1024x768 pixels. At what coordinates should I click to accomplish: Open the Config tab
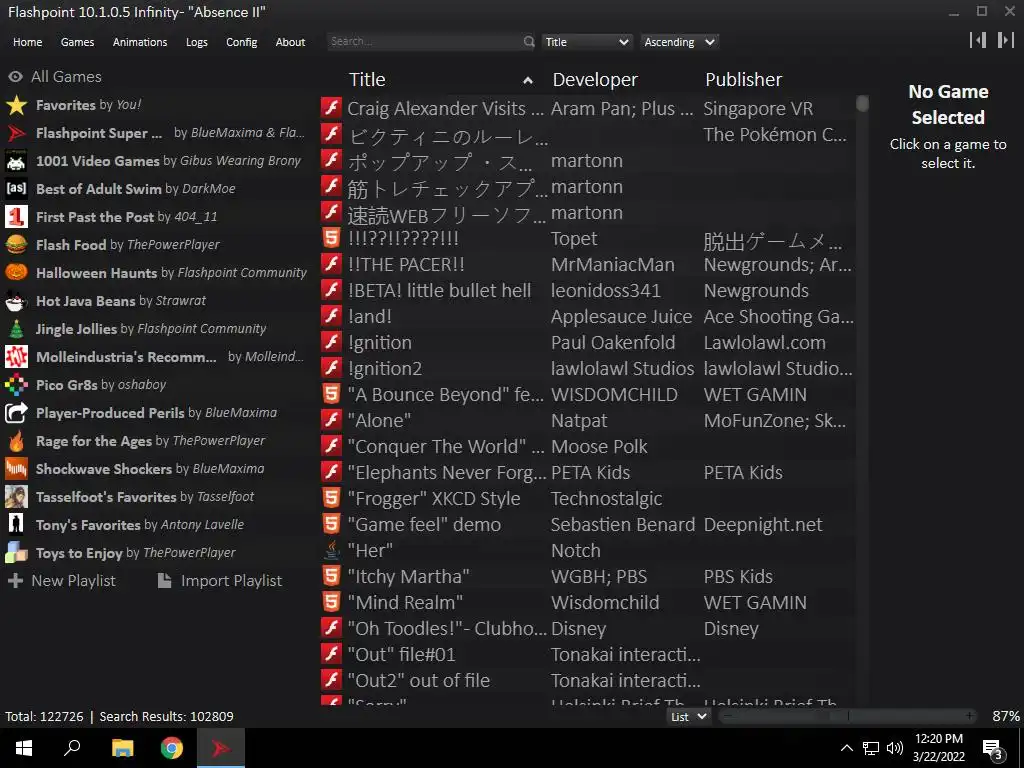[x=242, y=42]
